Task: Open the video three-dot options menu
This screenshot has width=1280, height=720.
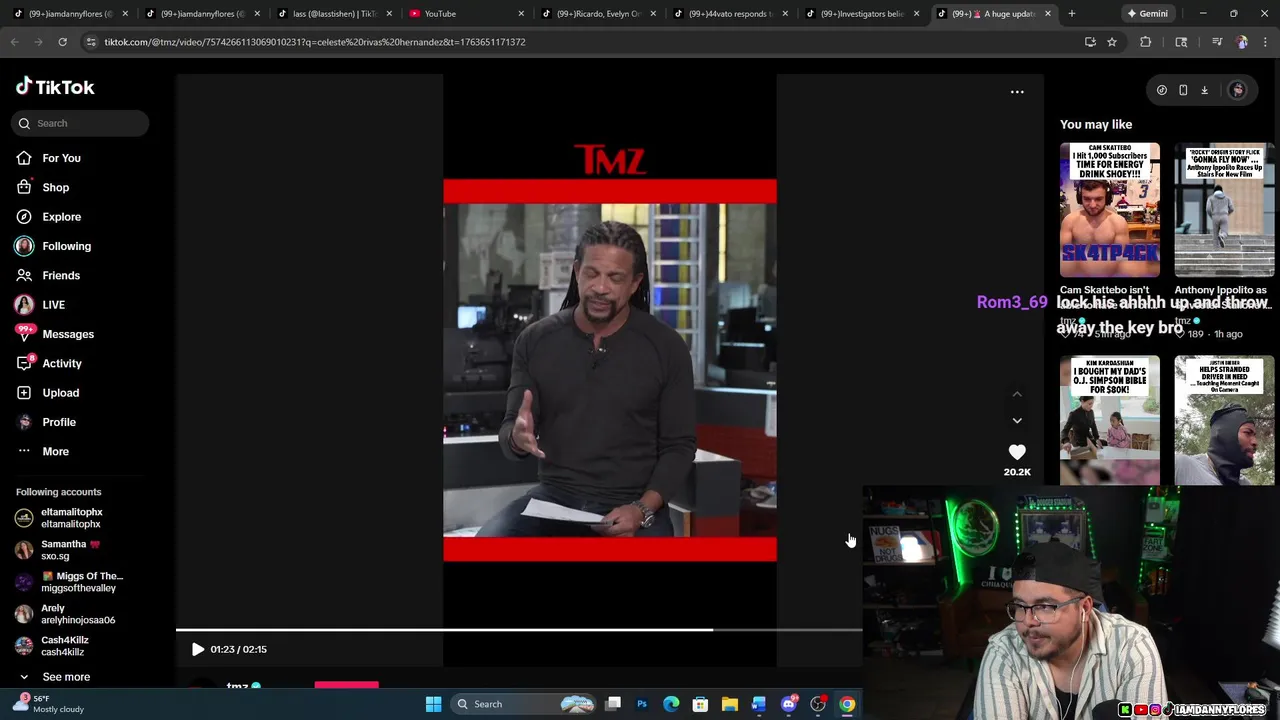Action: coord(1017,92)
